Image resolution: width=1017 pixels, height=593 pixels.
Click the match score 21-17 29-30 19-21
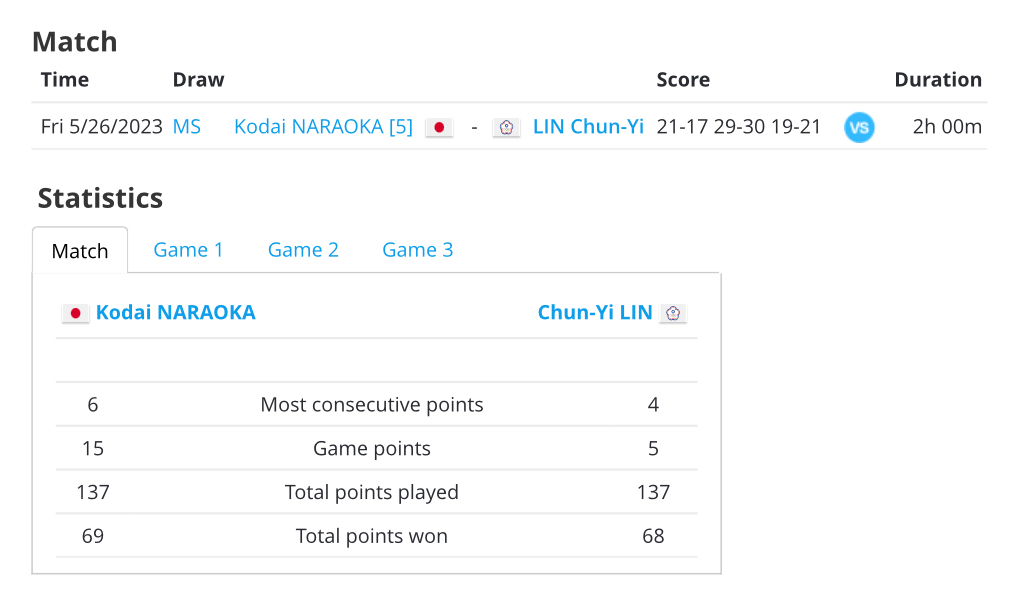pos(739,127)
